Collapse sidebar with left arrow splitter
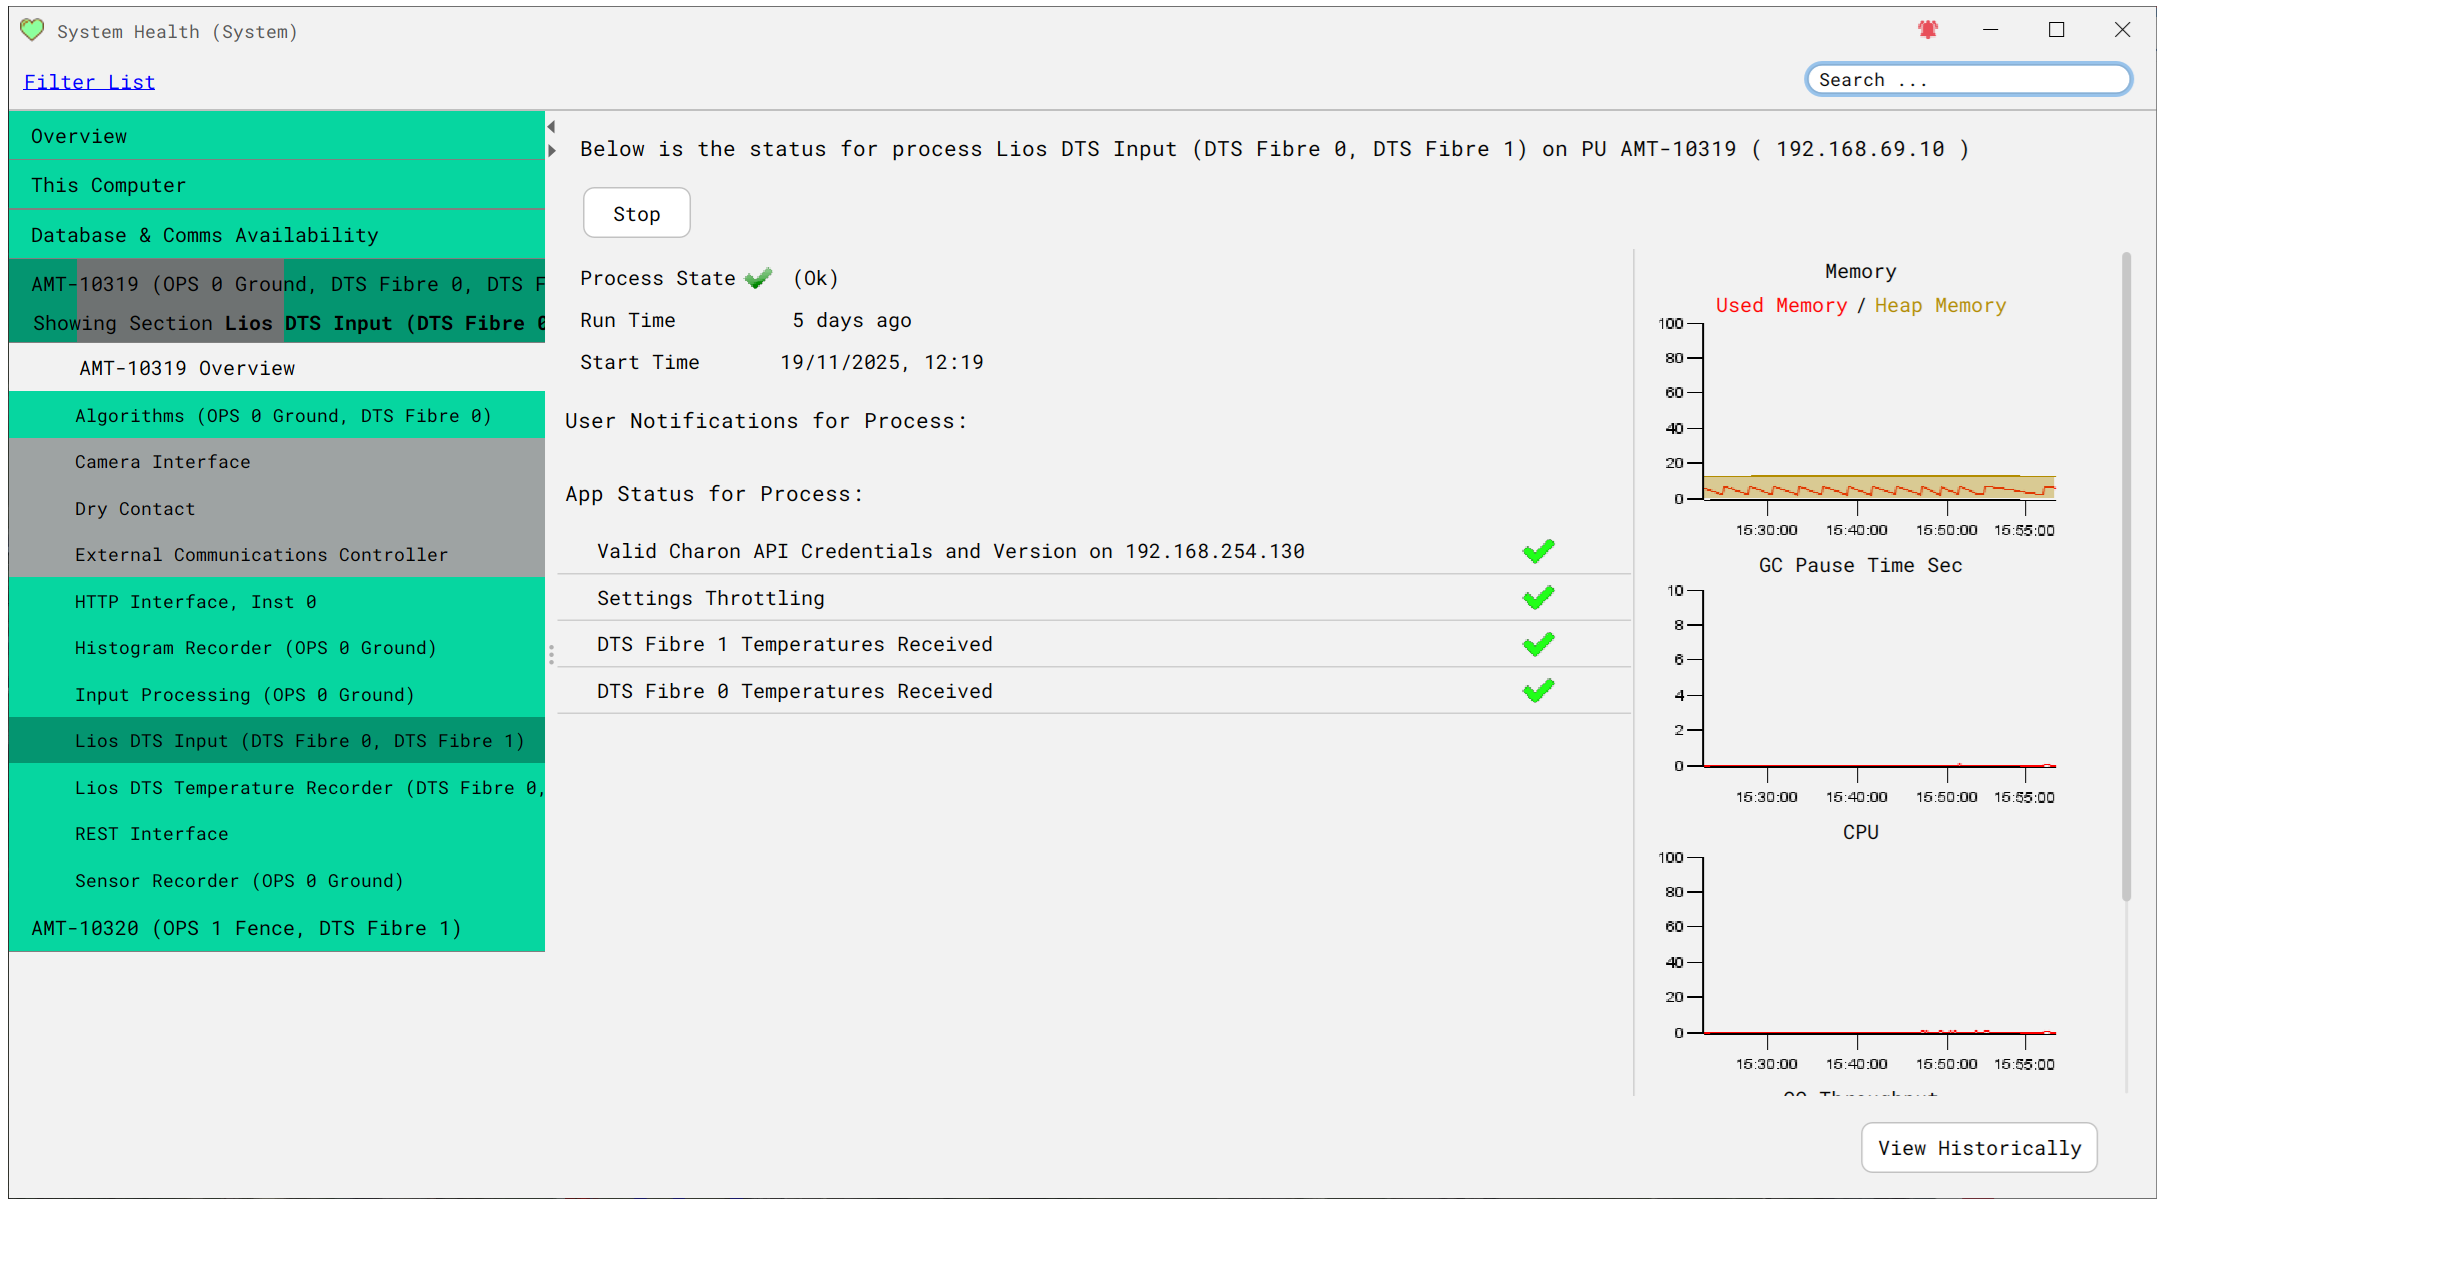Viewport: 2456px width, 1267px height. point(551,127)
